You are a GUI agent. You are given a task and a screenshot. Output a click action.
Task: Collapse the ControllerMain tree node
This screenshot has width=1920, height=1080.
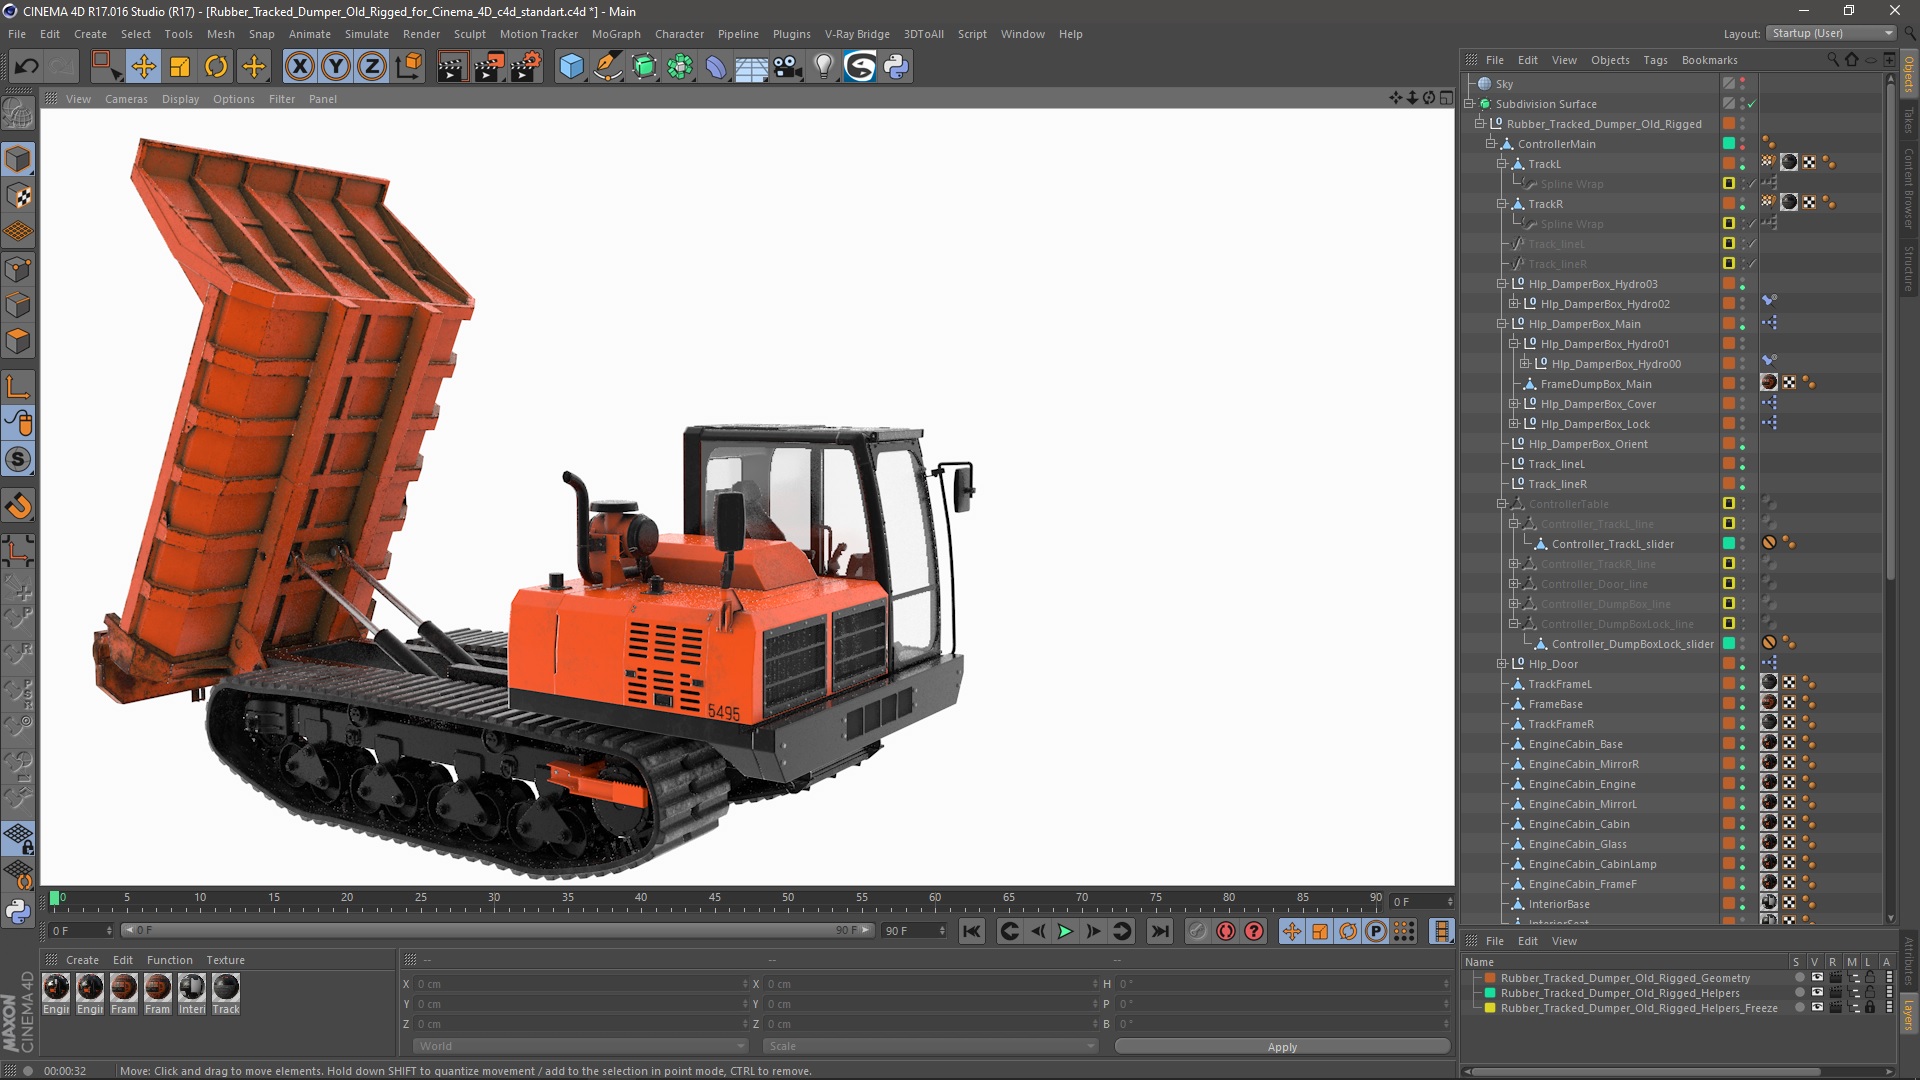[1490, 144]
